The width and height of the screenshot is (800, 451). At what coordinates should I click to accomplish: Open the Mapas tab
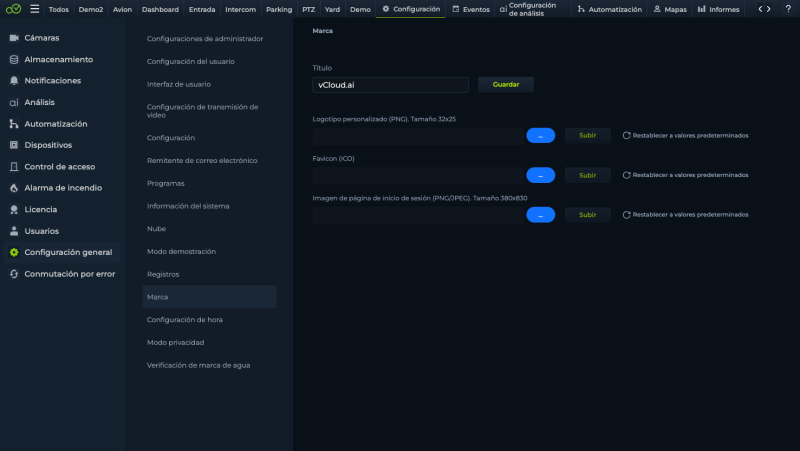coord(670,9)
